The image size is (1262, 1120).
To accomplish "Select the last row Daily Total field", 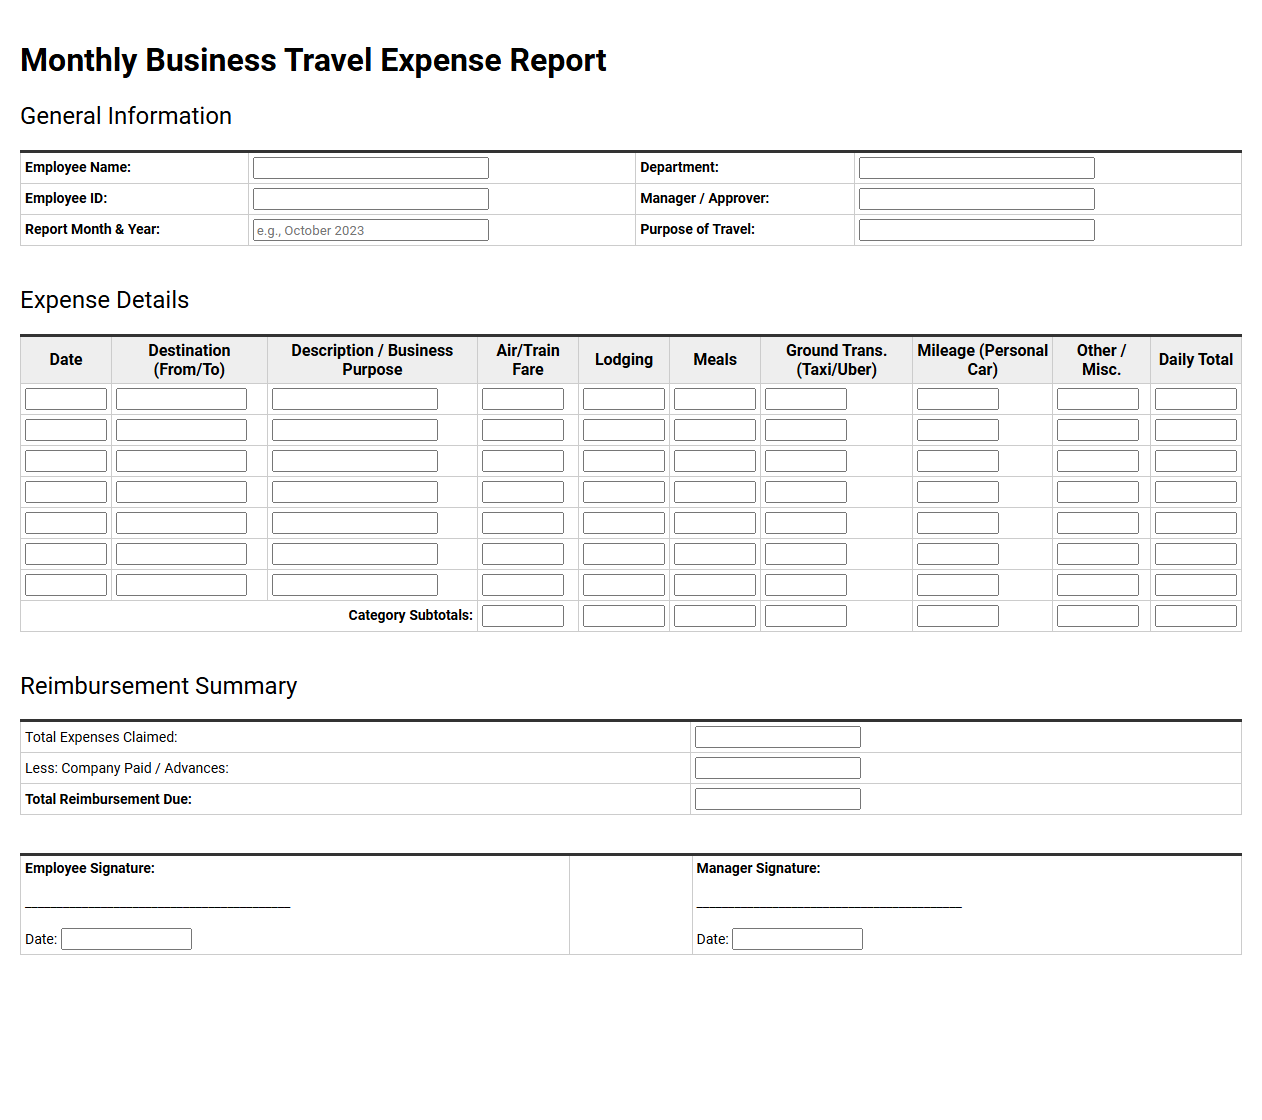I will tap(1196, 585).
